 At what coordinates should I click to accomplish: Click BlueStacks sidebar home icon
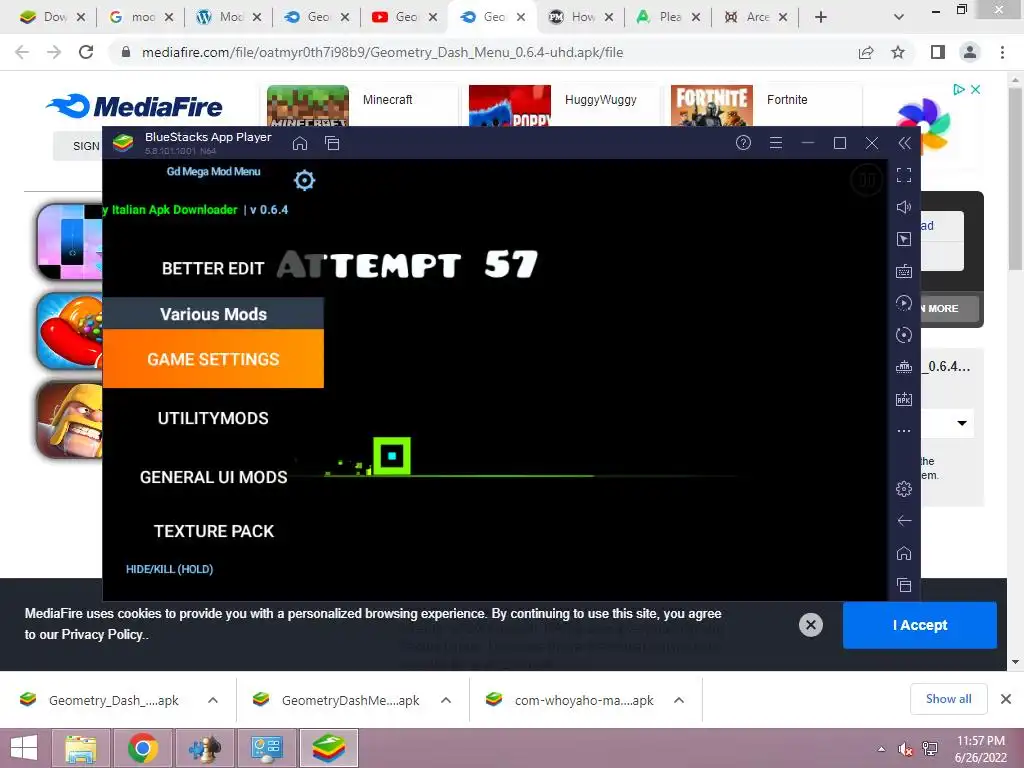pos(904,553)
